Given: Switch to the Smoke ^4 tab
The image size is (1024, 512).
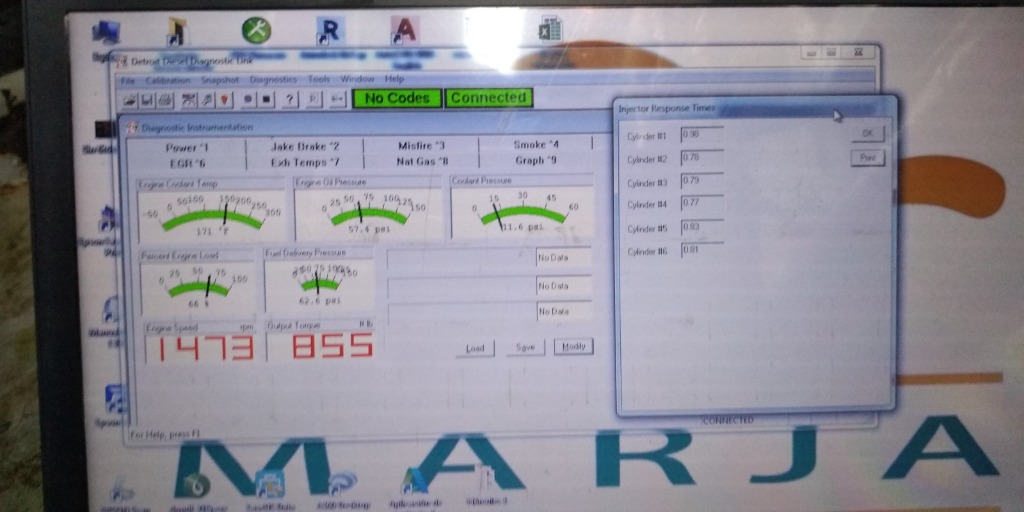Looking at the screenshot, I should 536,145.
